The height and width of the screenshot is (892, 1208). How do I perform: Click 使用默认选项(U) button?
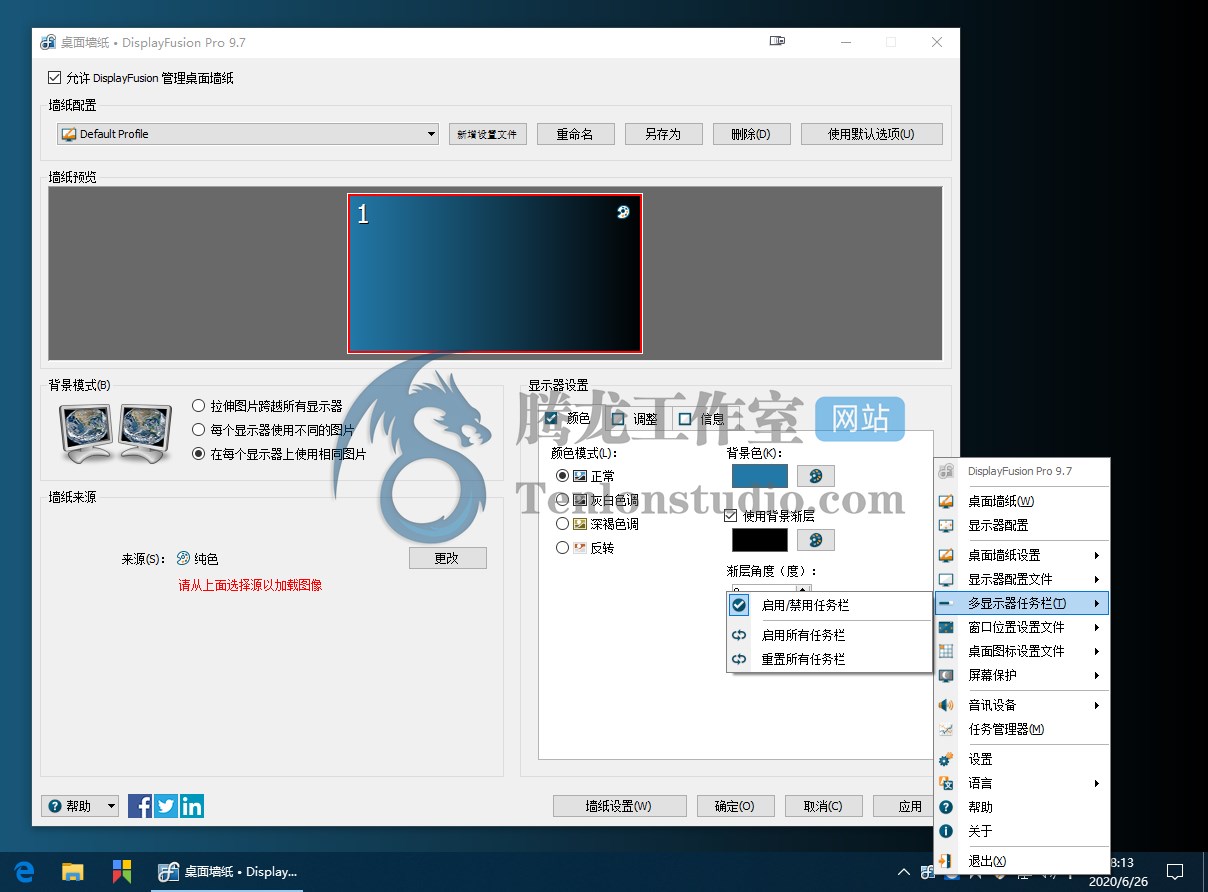pyautogui.click(x=871, y=134)
